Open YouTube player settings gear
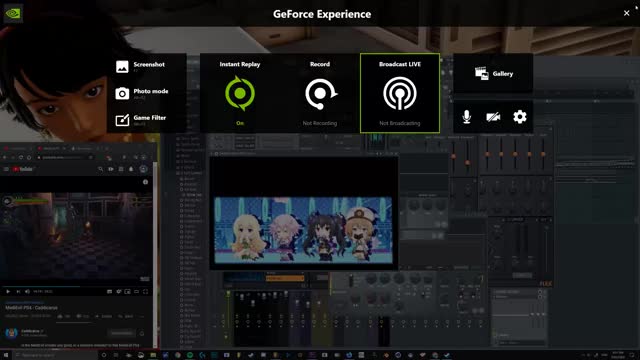640x360 pixels. pyautogui.click(x=118, y=291)
